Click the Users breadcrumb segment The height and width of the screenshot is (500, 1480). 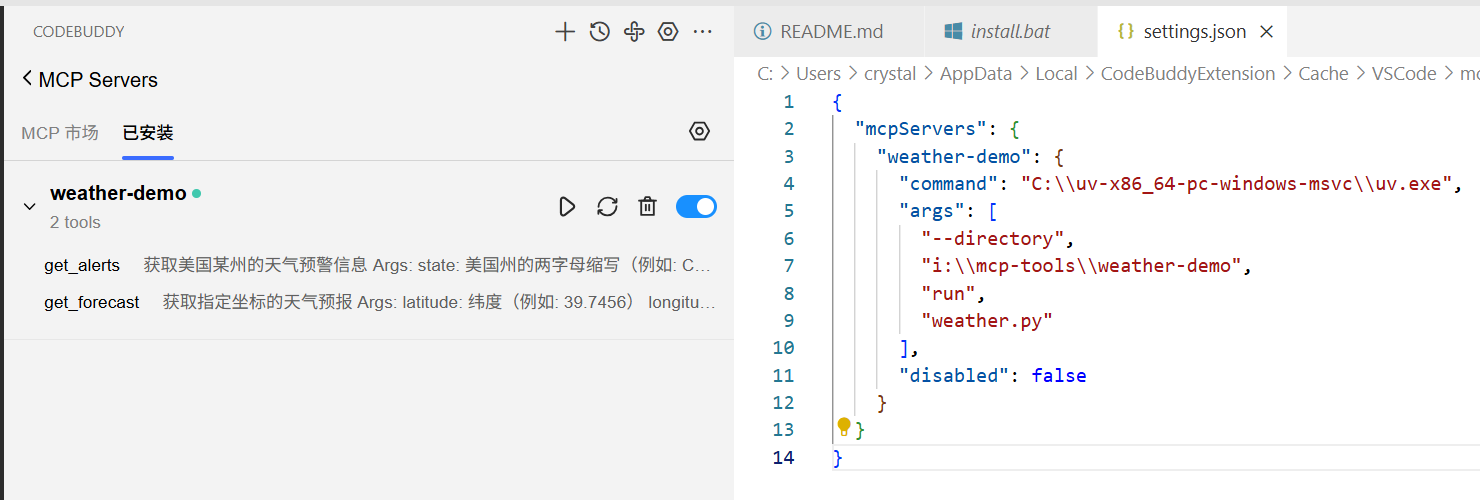(x=818, y=74)
